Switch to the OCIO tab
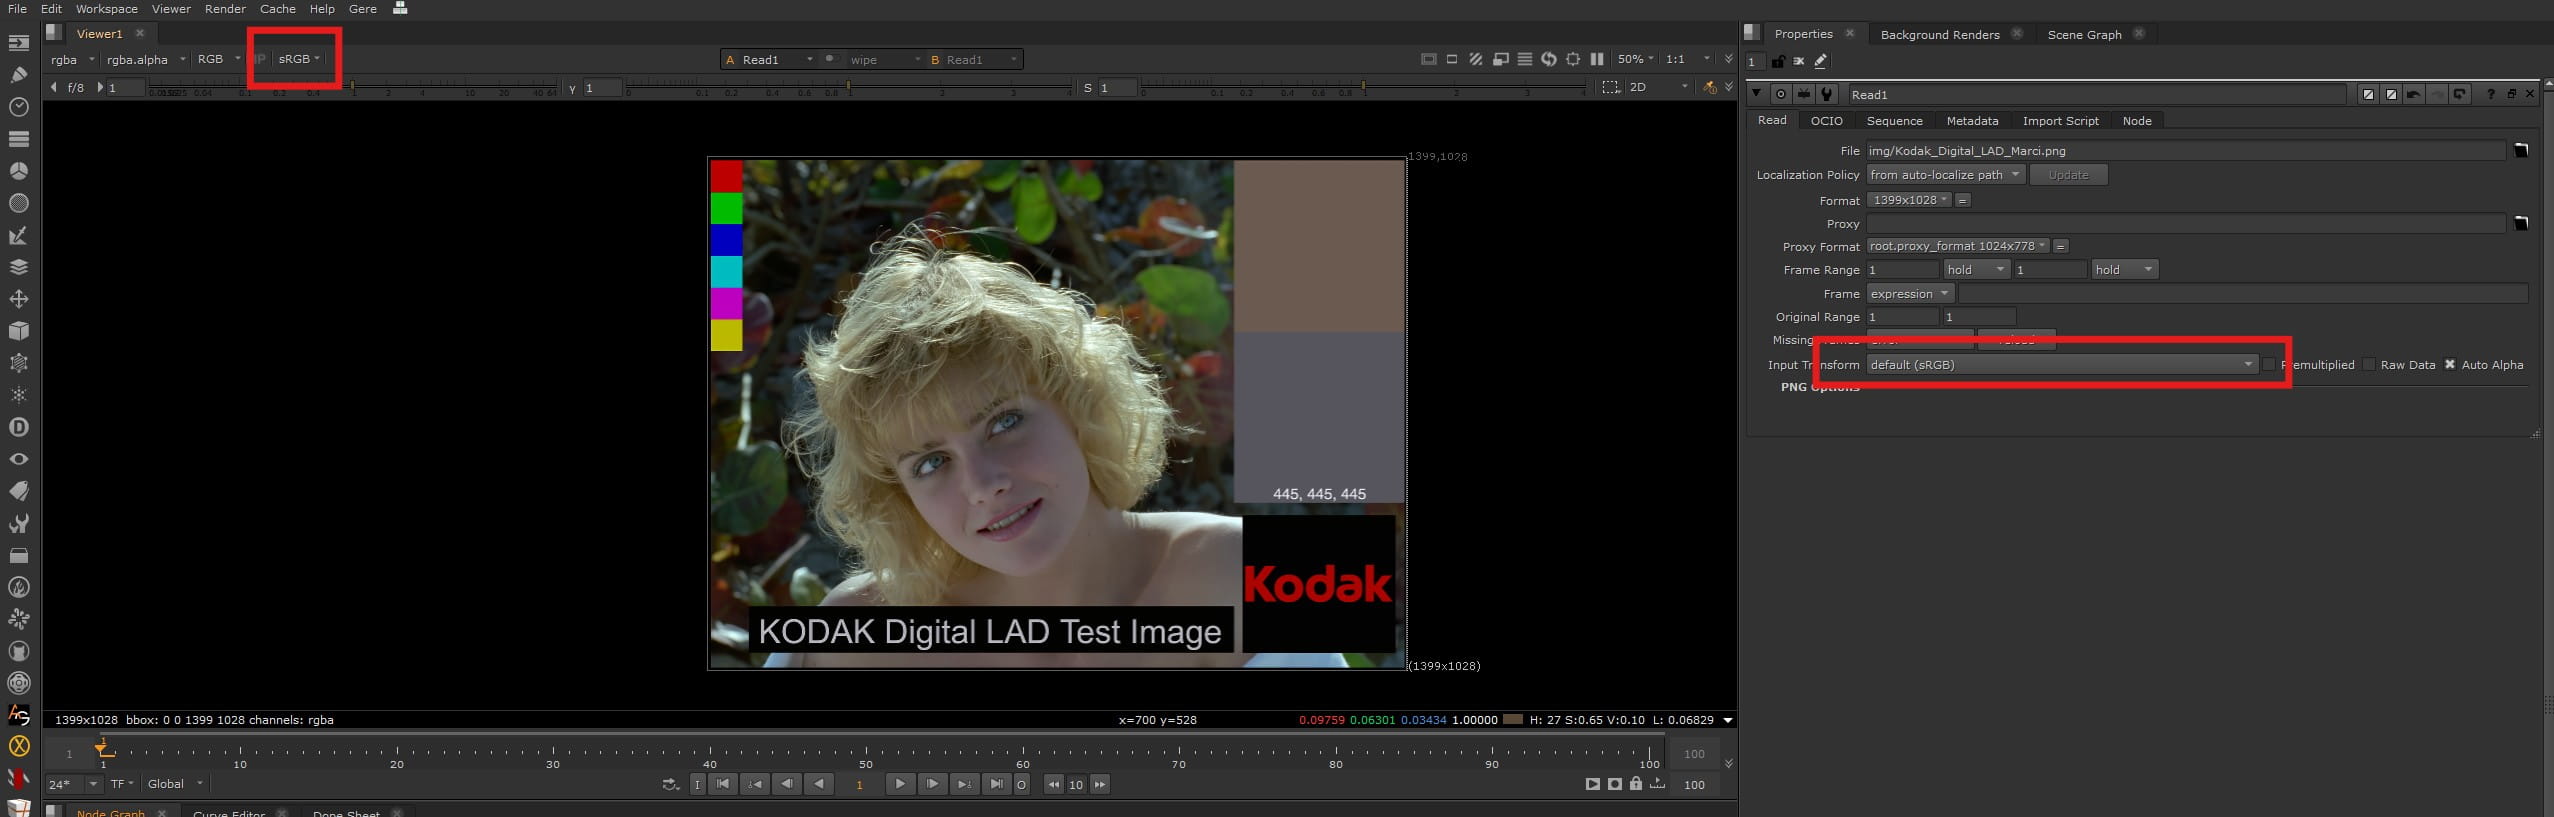 tap(1826, 121)
